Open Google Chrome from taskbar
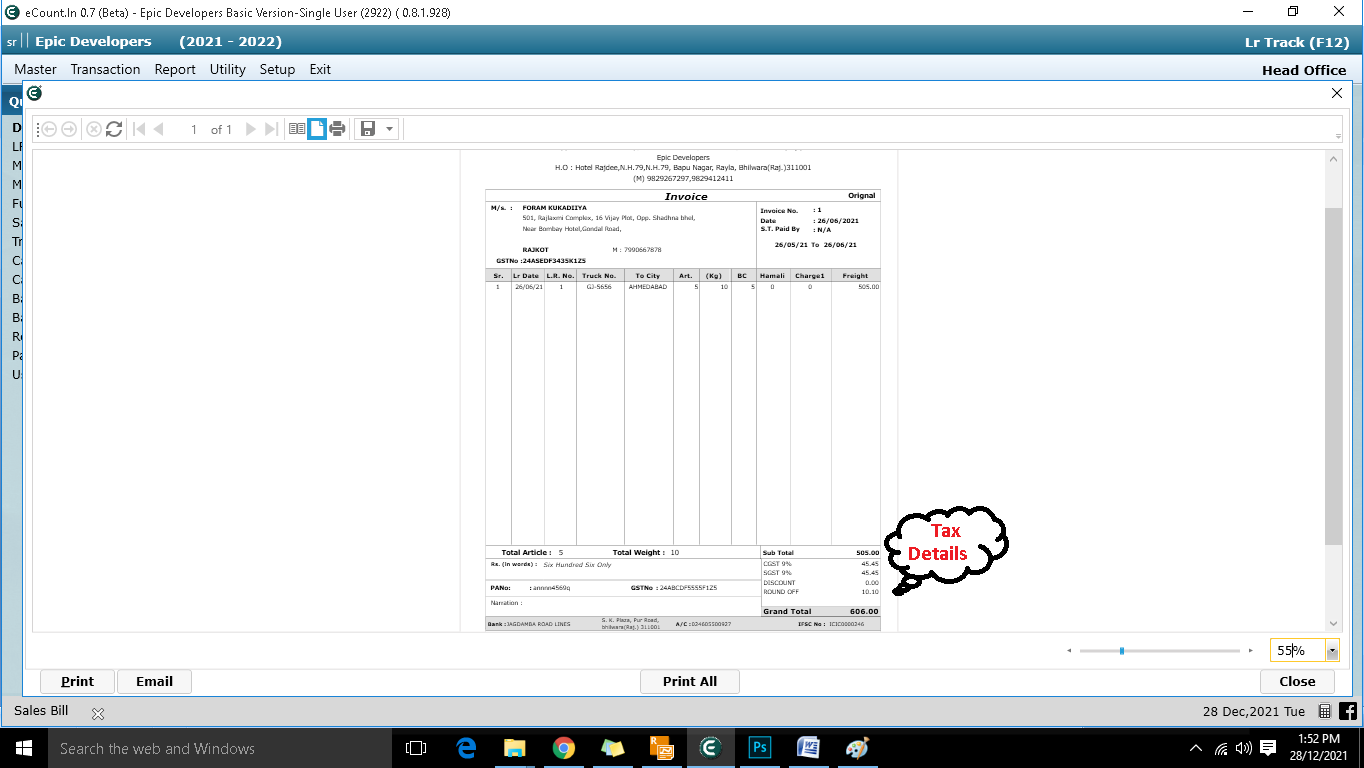Viewport: 1364px width, 768px height. point(564,748)
